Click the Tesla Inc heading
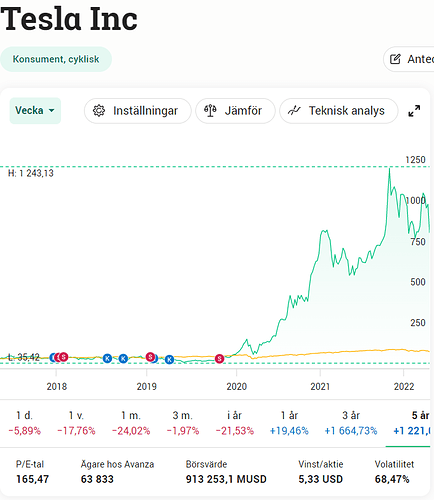The width and height of the screenshot is (434, 500). (69, 19)
